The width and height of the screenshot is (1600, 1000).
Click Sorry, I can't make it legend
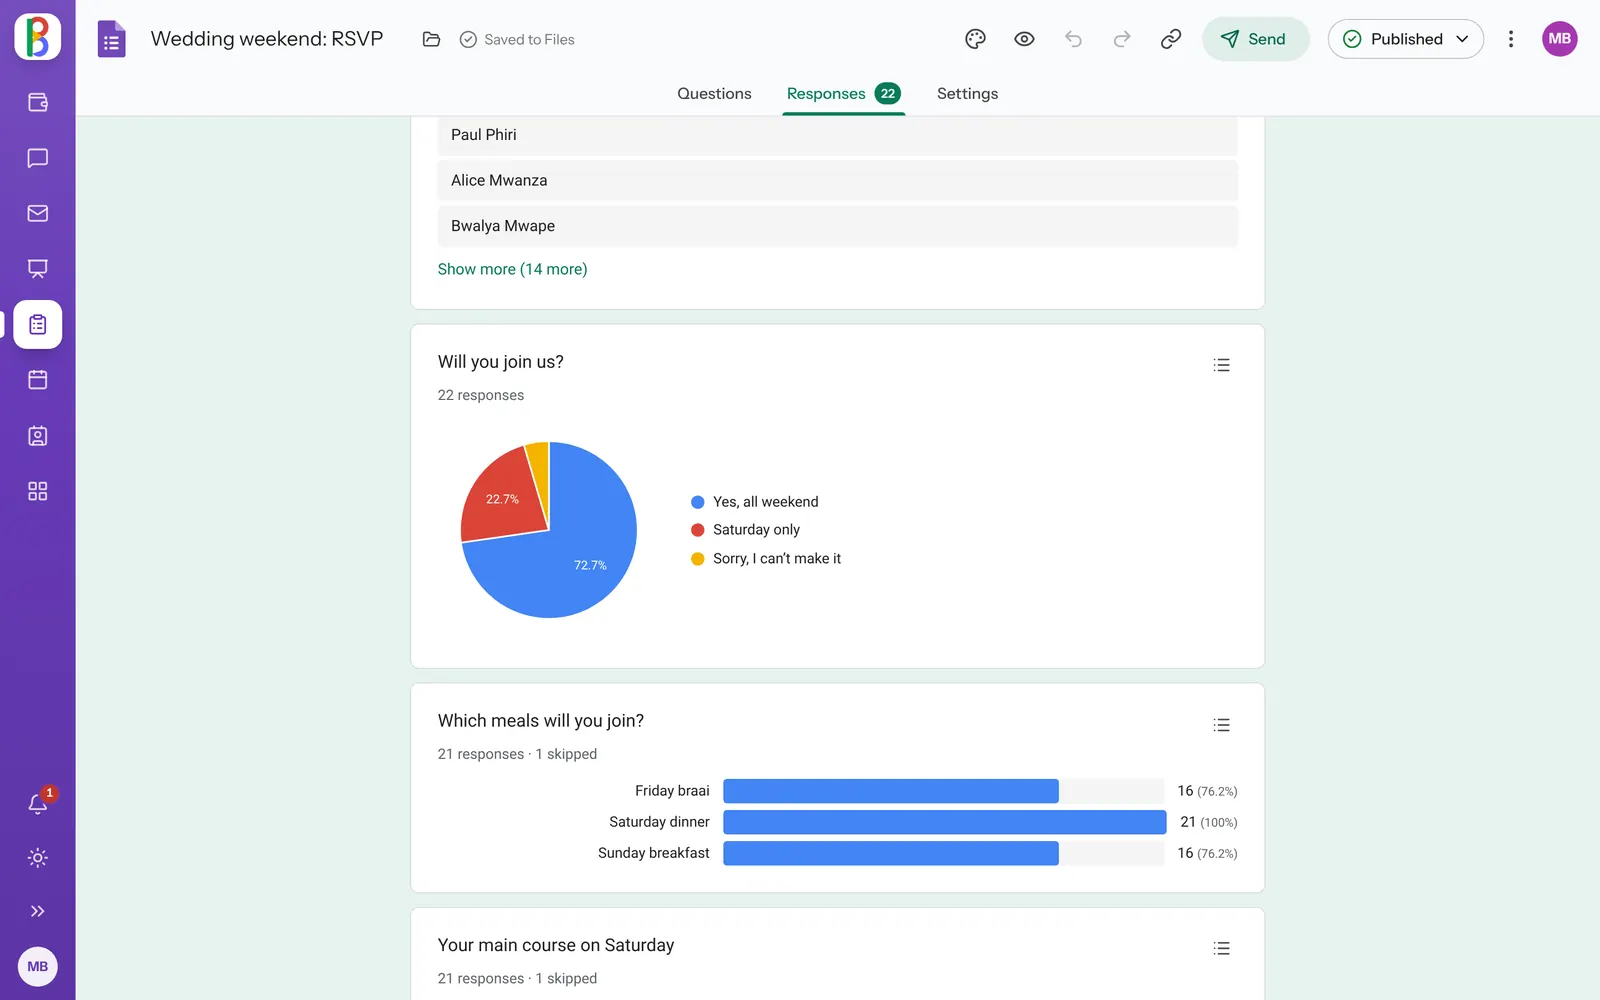point(766,559)
